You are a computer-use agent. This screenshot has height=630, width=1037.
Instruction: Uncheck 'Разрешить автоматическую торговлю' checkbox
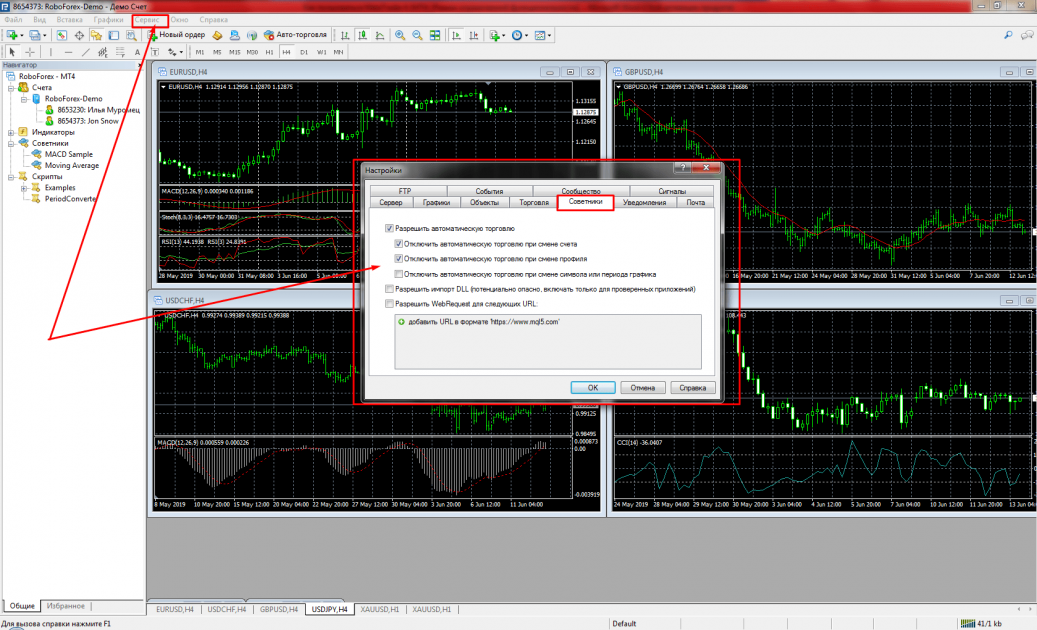pyautogui.click(x=389, y=229)
